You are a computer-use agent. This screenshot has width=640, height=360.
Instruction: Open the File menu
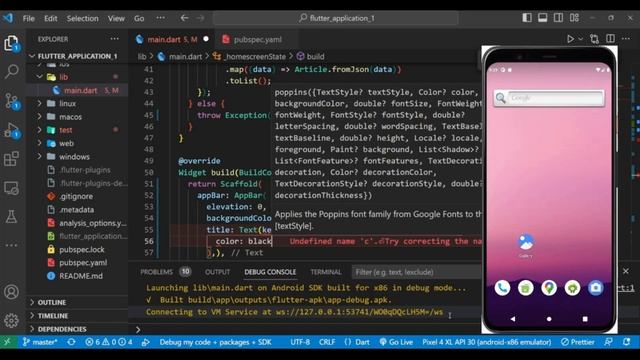[x=29, y=18]
